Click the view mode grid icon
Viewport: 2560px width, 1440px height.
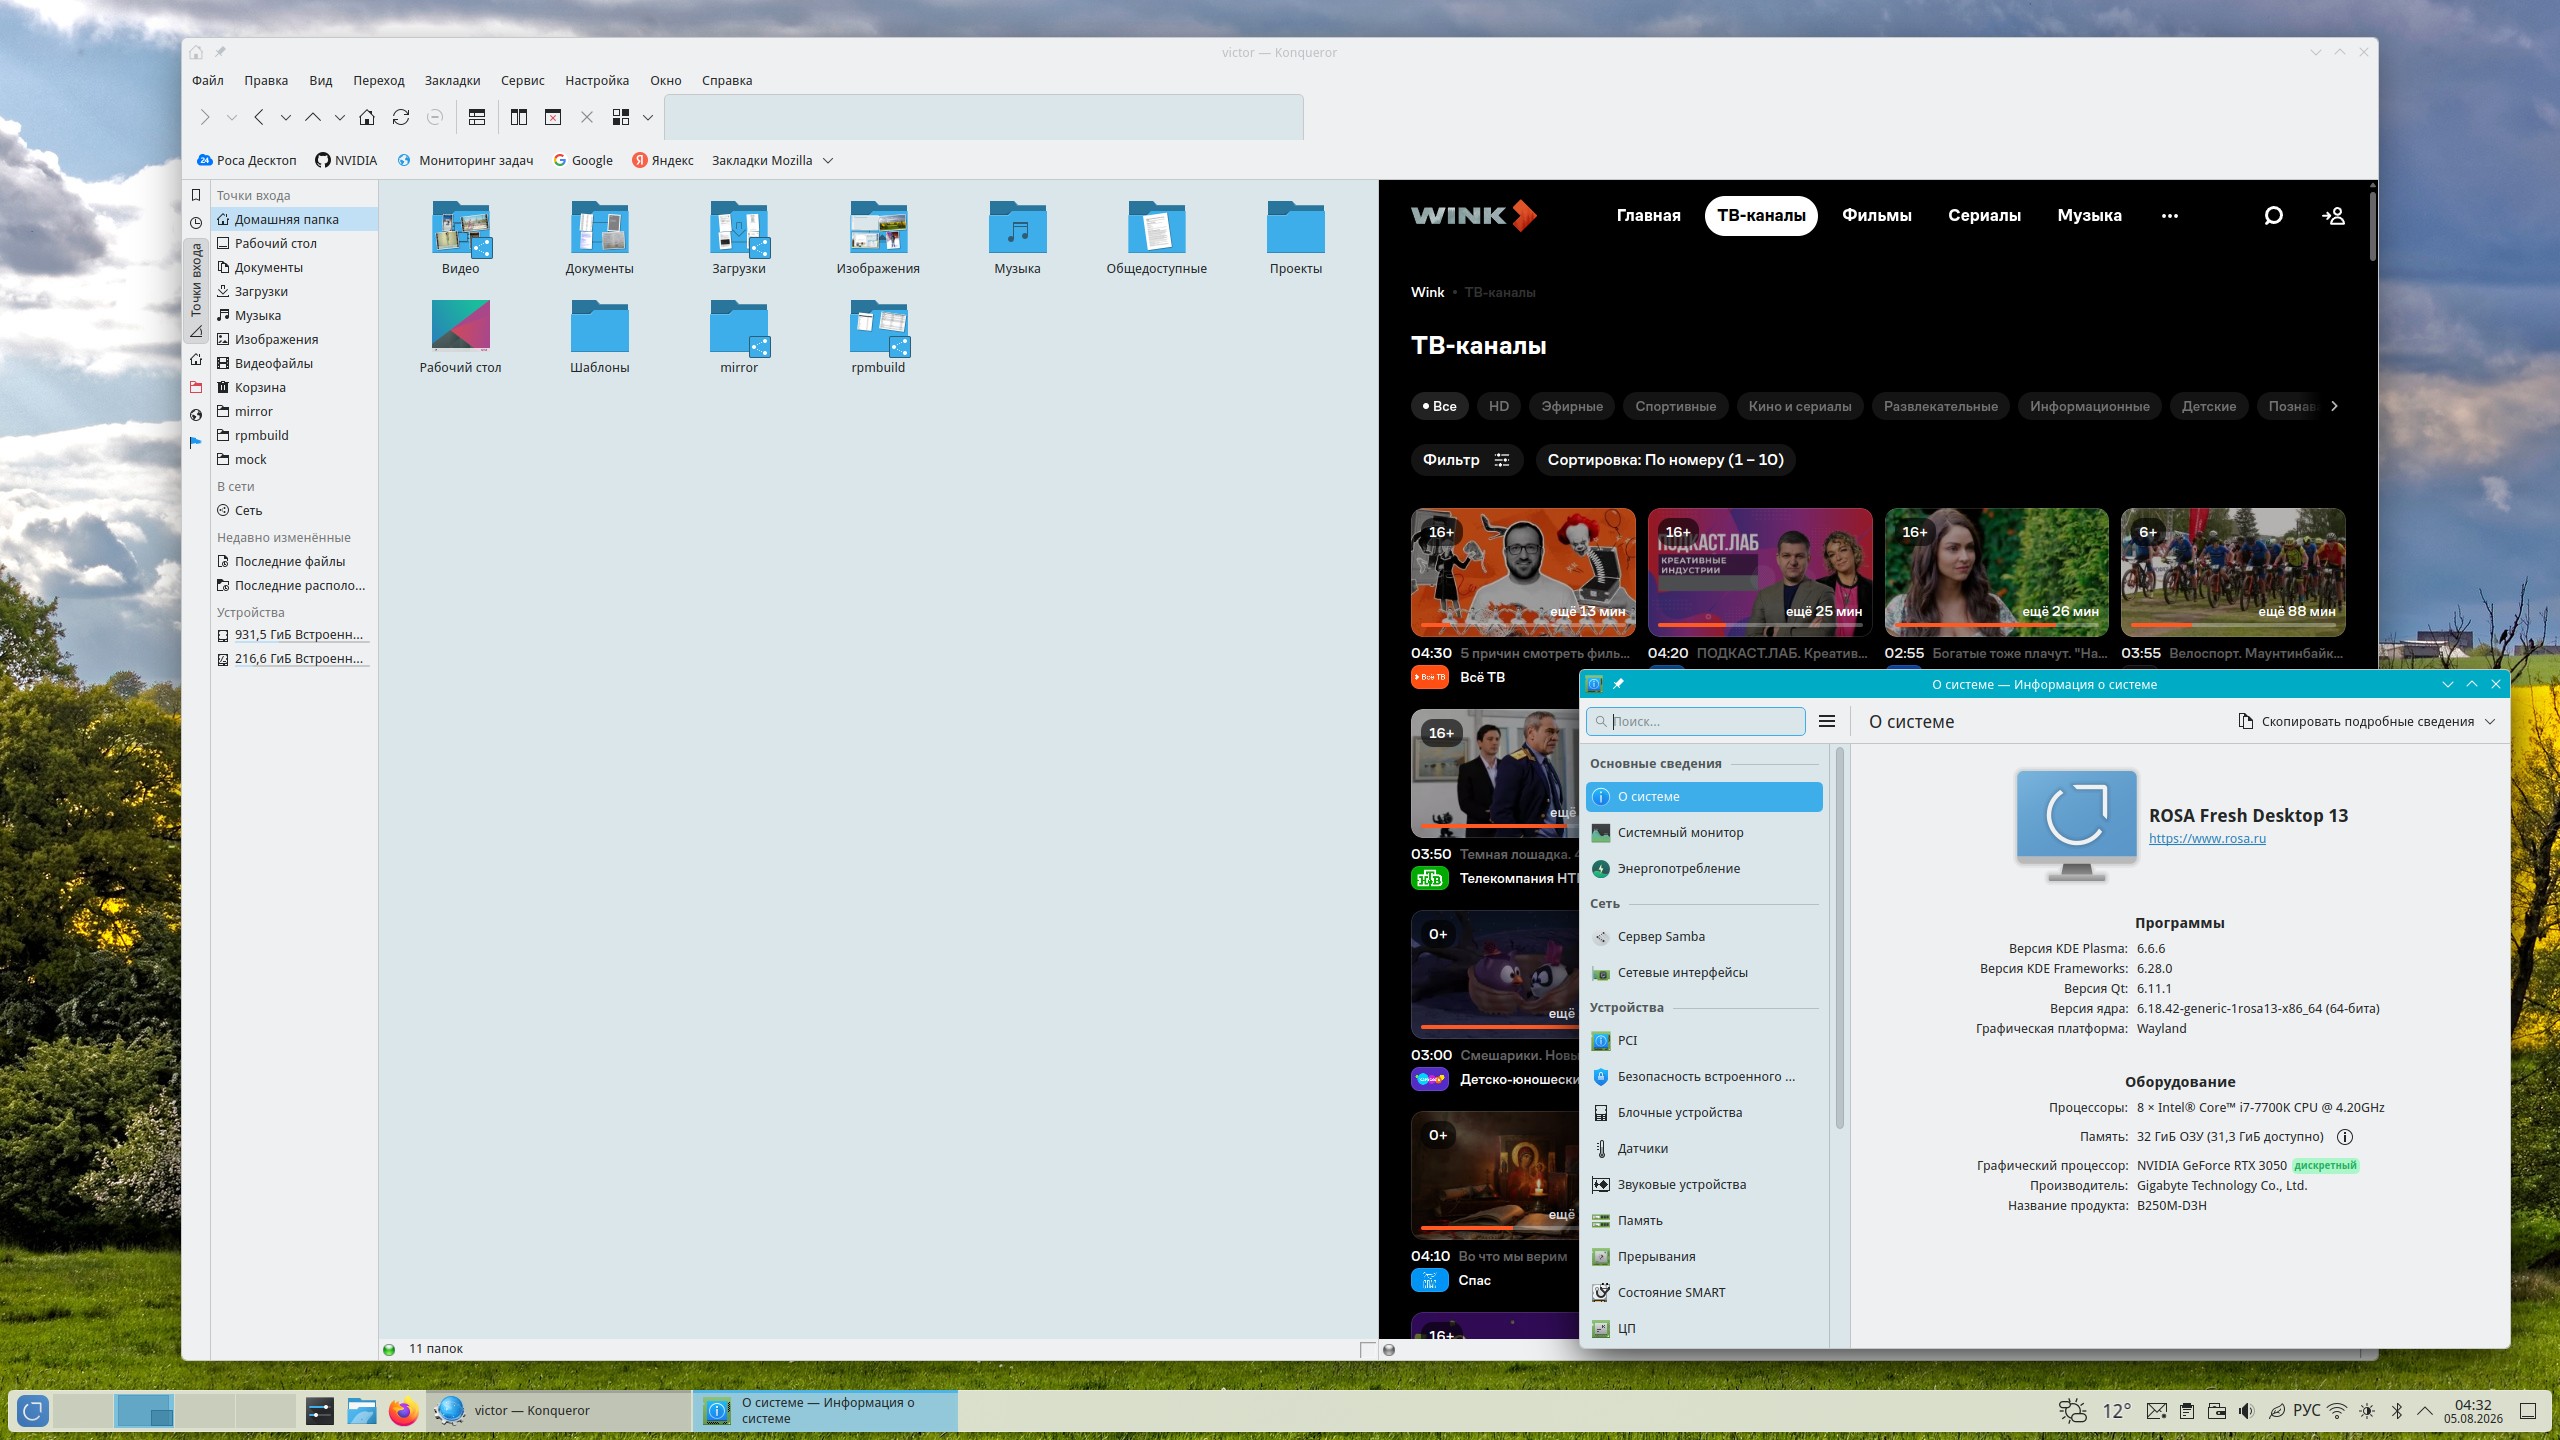621,118
